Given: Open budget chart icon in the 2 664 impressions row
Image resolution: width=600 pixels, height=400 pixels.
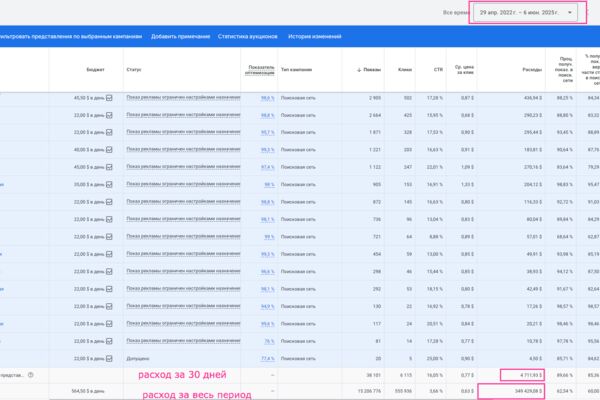Looking at the screenshot, I should click(x=109, y=115).
